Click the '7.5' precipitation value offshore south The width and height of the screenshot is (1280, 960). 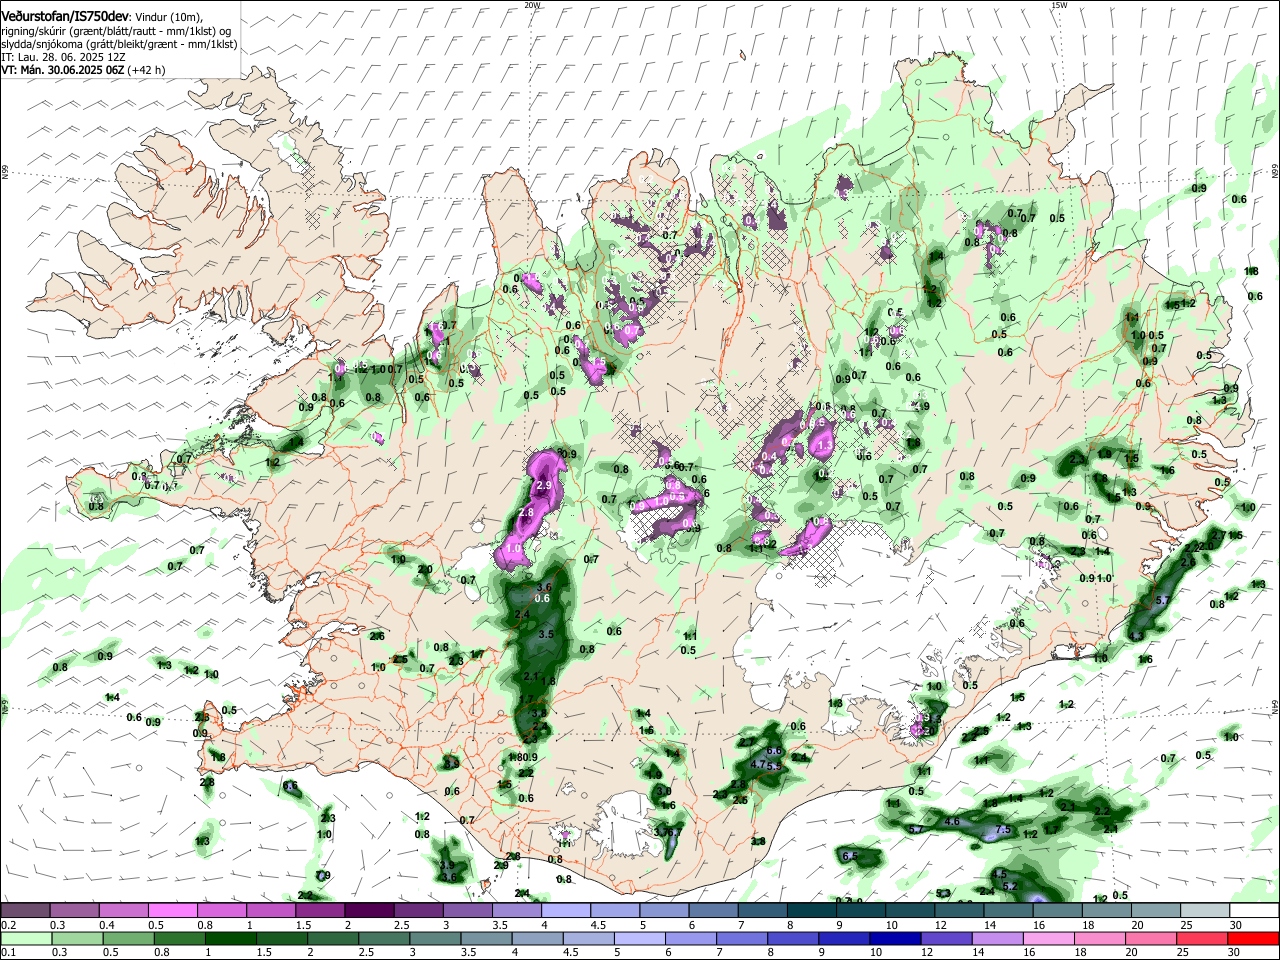tap(1003, 830)
